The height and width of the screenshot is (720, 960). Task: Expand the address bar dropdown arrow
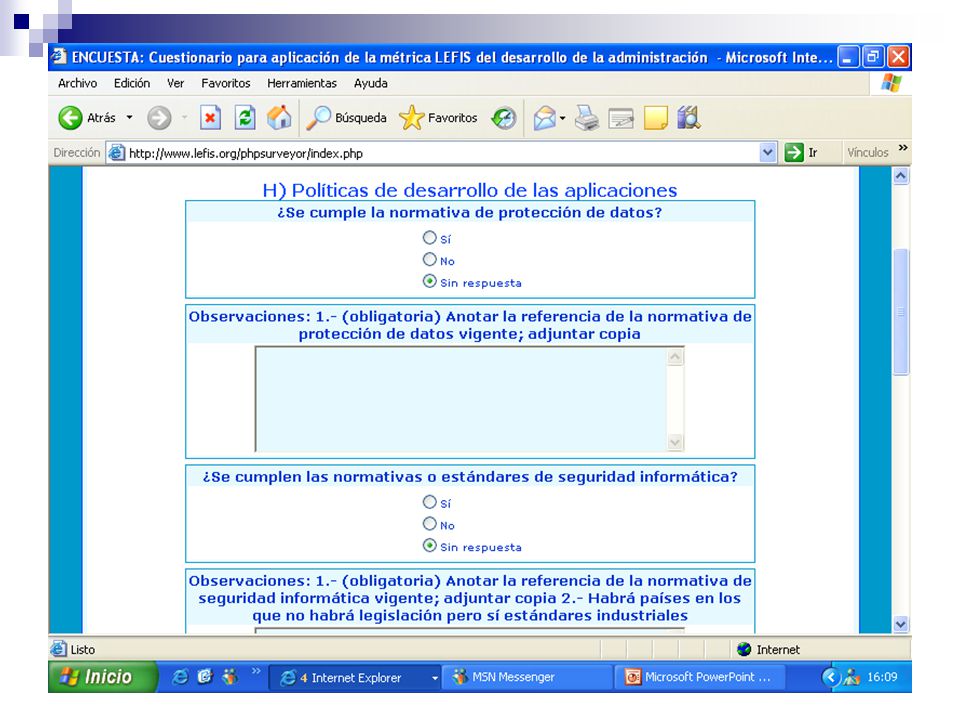tap(768, 152)
